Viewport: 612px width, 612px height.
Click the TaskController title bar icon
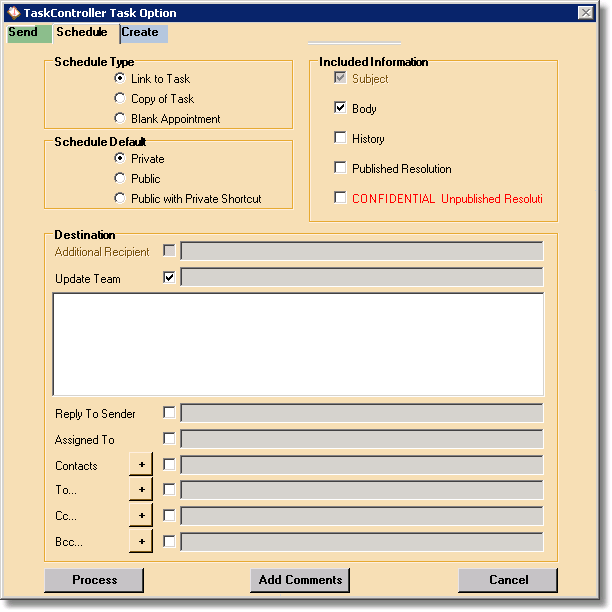tap(13, 13)
